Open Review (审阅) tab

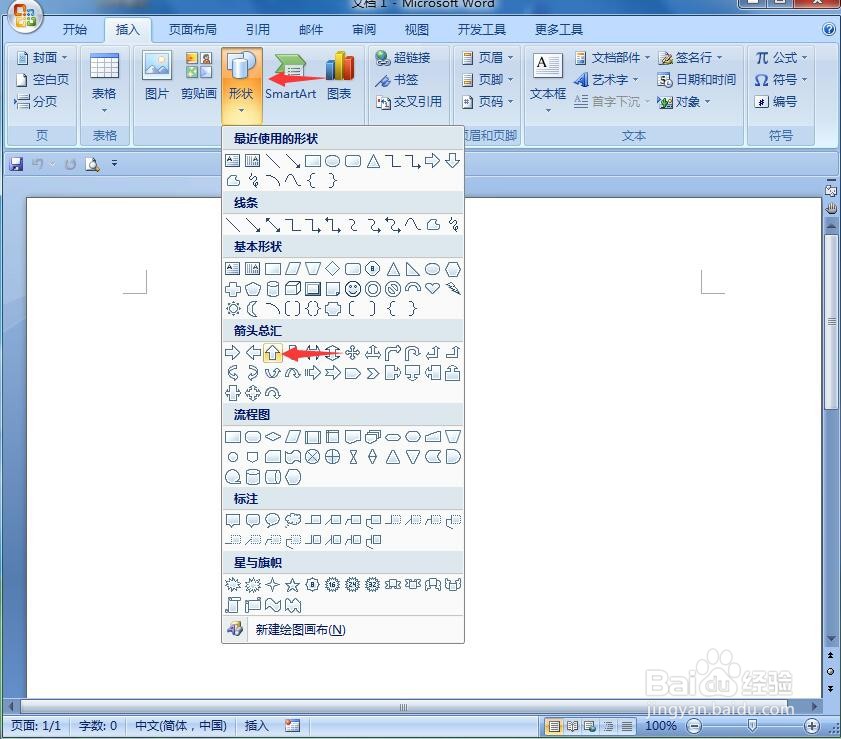[364, 29]
